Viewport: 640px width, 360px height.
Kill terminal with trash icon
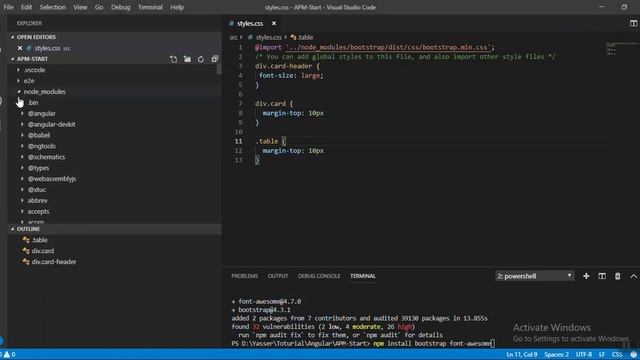(x=618, y=276)
